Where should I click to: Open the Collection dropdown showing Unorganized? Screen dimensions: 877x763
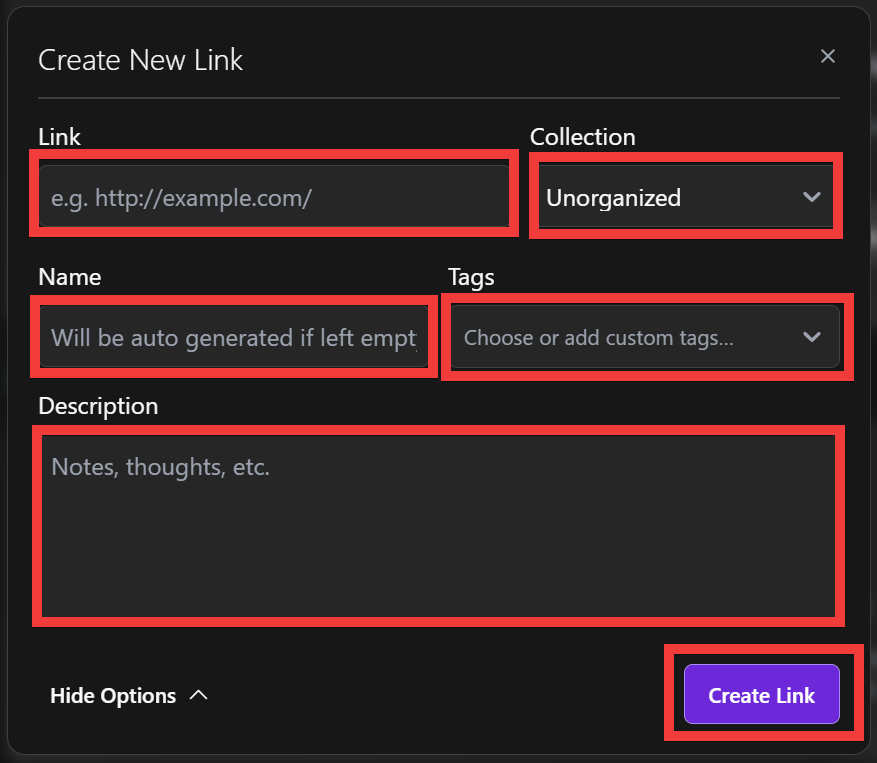[685, 197]
